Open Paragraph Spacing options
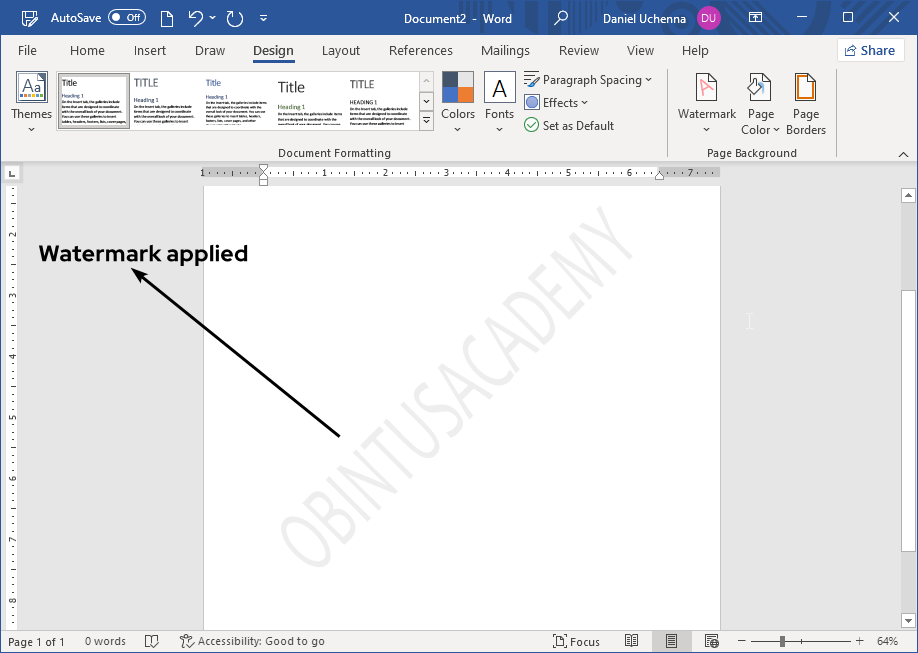This screenshot has height=653, width=918. (x=588, y=79)
